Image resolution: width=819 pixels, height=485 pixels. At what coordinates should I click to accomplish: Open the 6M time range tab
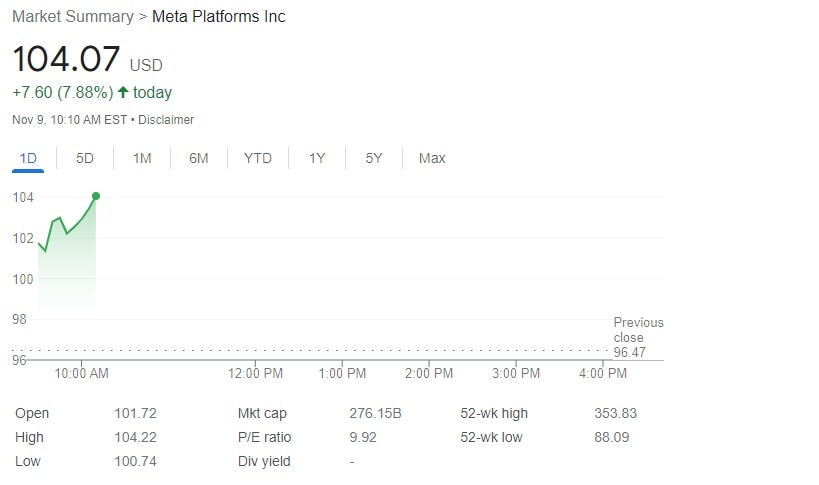point(198,158)
